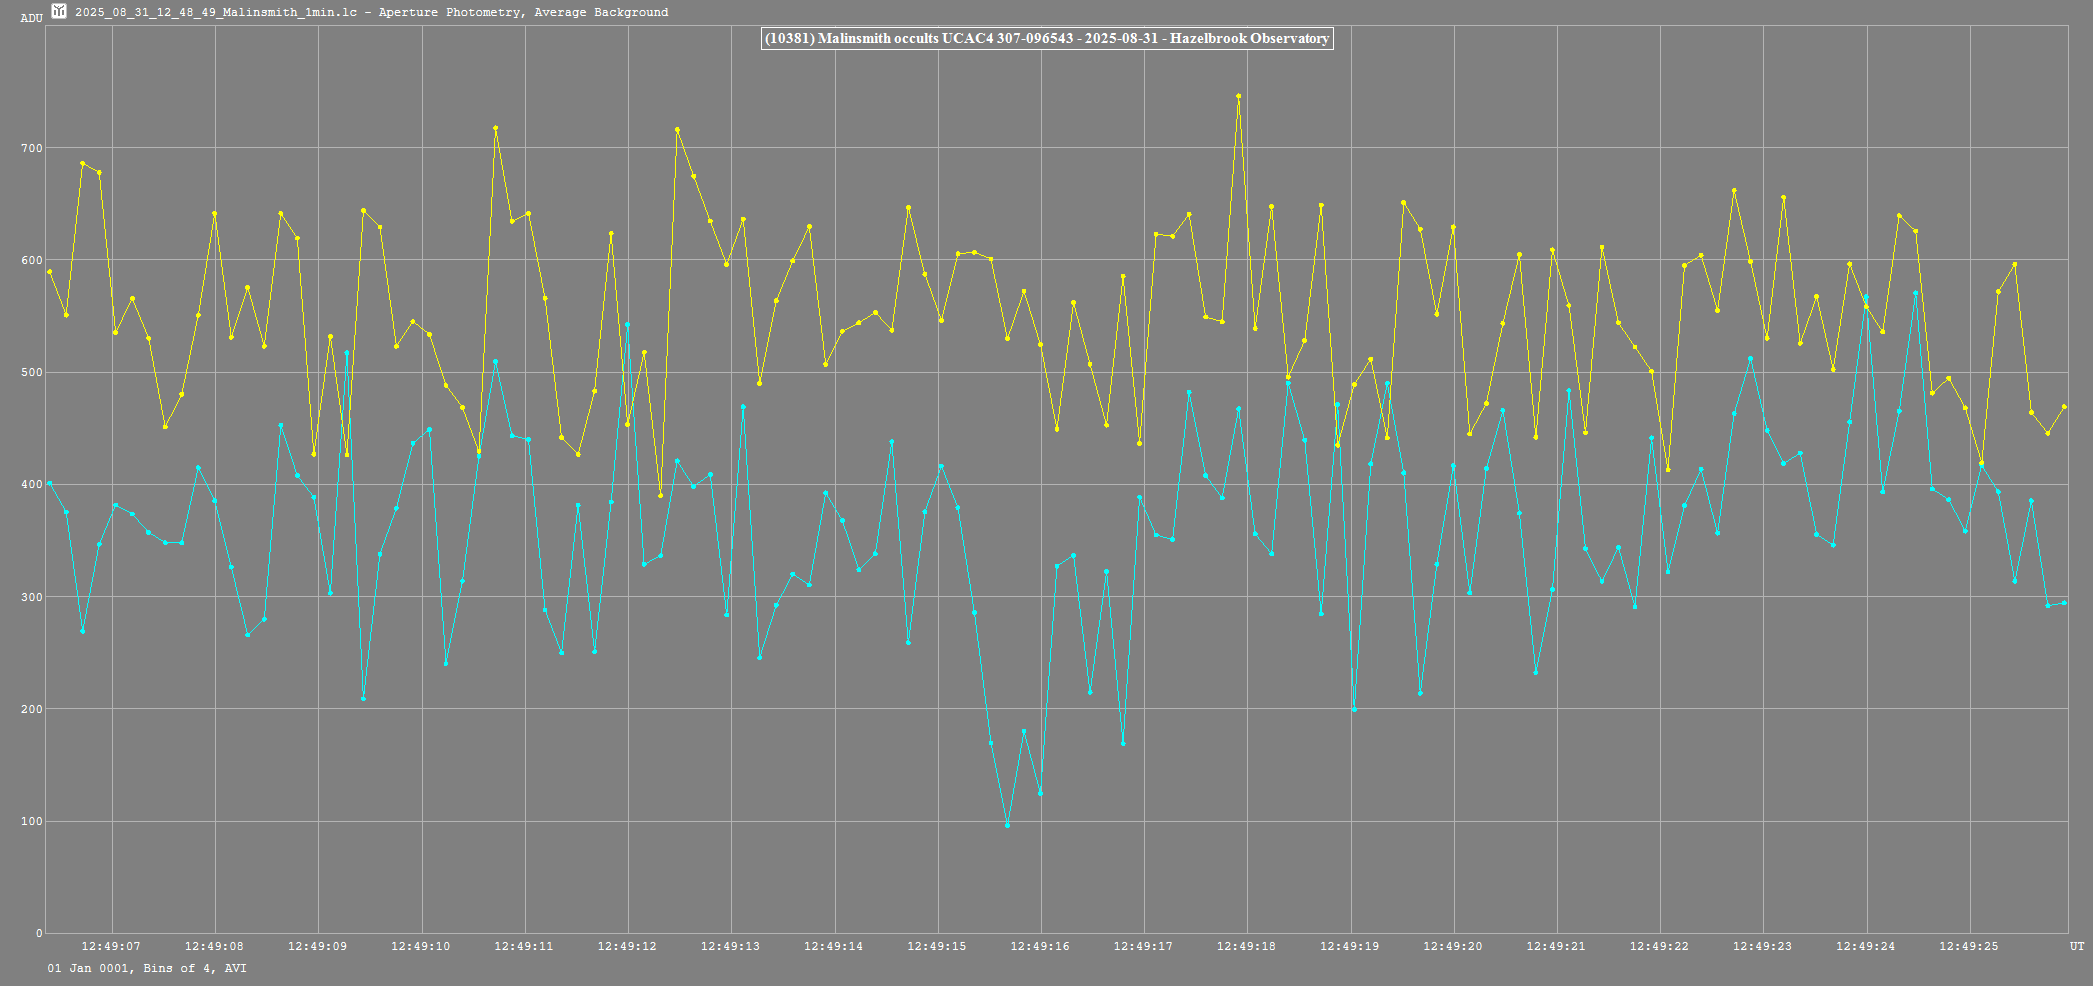Click the ADU axis label
Viewport: 2093px width, 986px height.
click(31, 18)
